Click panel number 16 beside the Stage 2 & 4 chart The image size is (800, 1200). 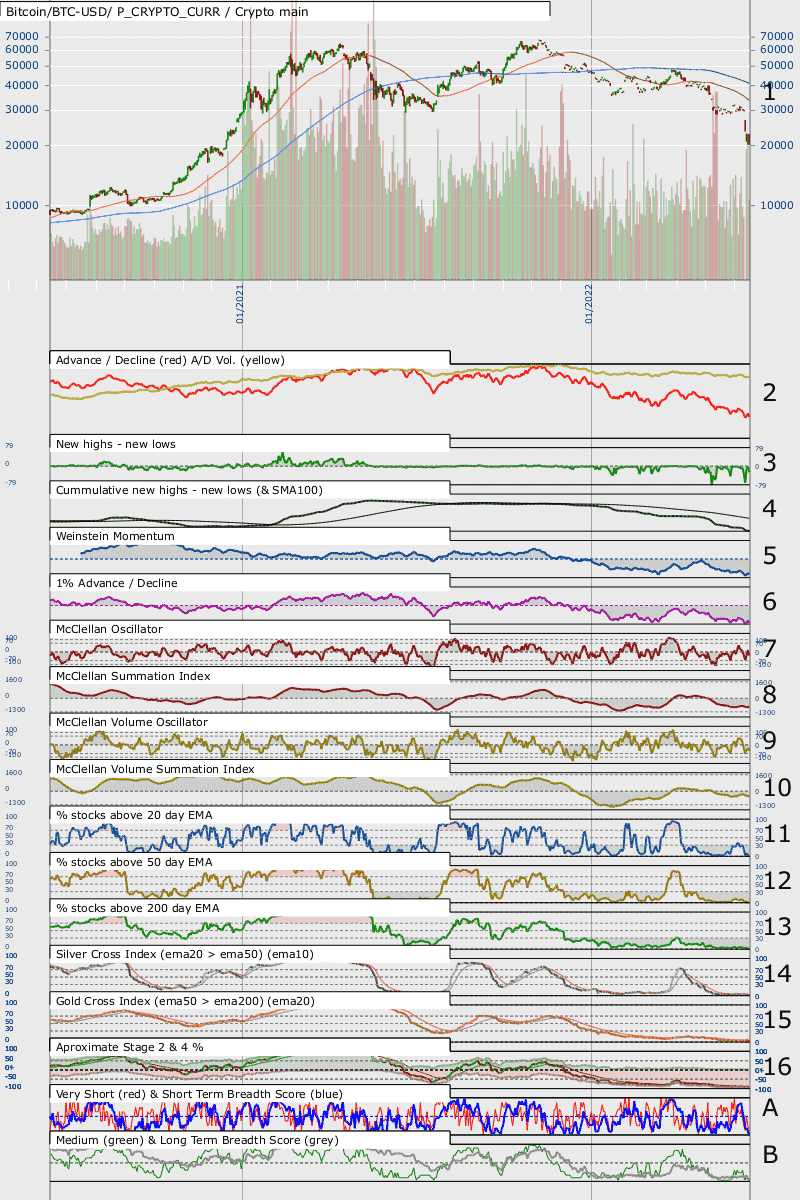776,1067
